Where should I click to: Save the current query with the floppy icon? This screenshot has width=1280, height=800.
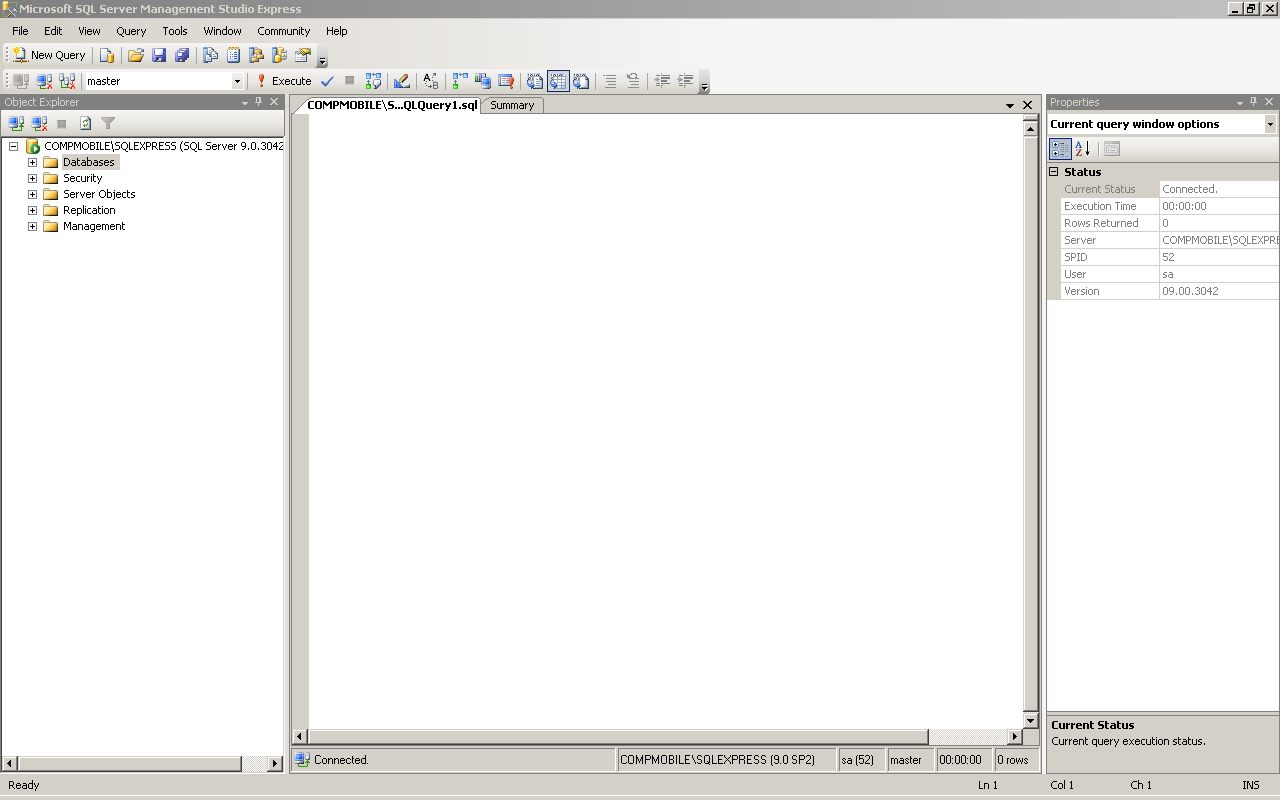coord(159,55)
